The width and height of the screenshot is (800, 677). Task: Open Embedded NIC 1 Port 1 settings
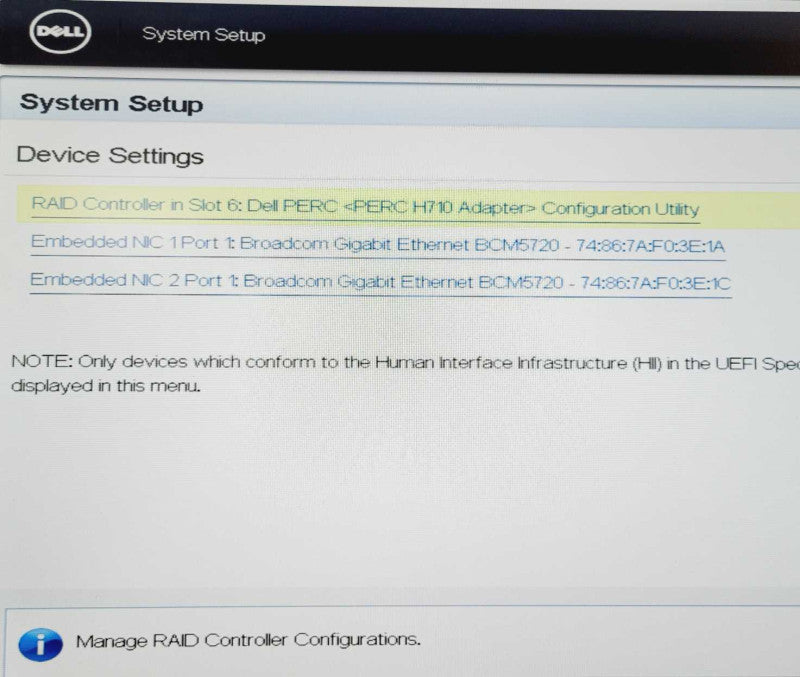(x=378, y=244)
